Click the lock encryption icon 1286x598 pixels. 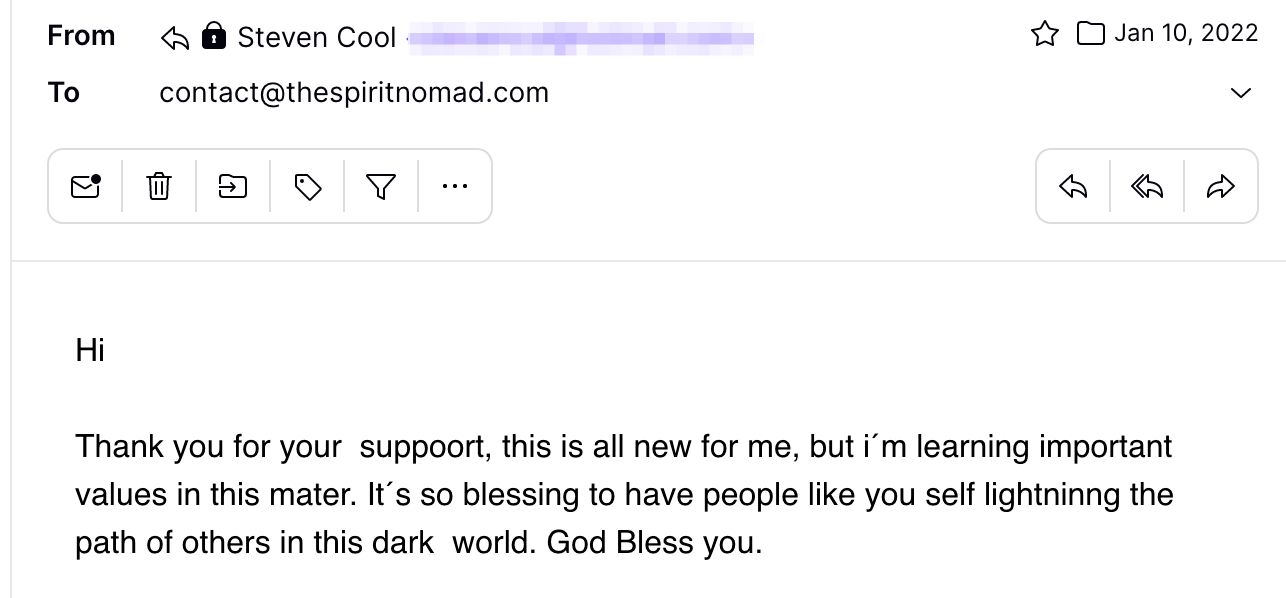[213, 38]
